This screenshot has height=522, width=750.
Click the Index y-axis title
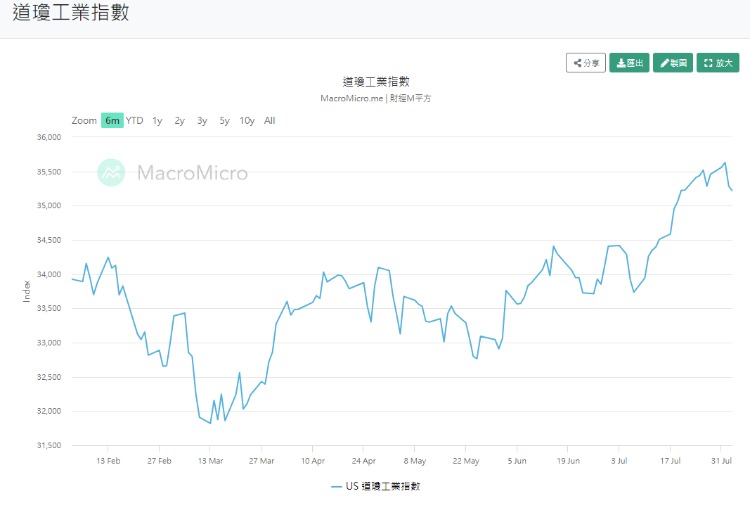[27, 291]
